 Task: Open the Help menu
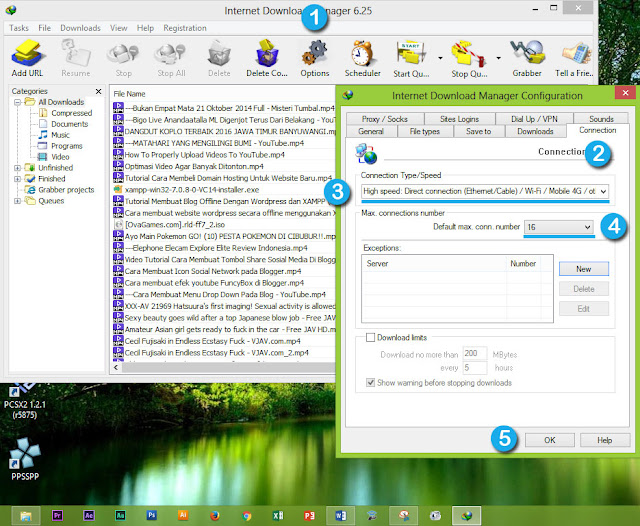pyautogui.click(x=145, y=28)
